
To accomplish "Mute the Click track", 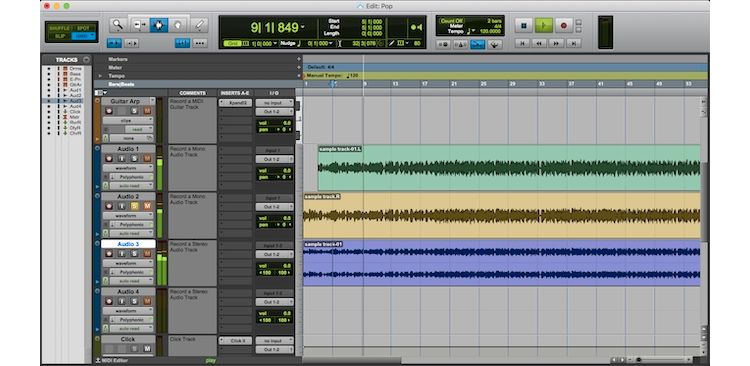I will [x=147, y=349].
